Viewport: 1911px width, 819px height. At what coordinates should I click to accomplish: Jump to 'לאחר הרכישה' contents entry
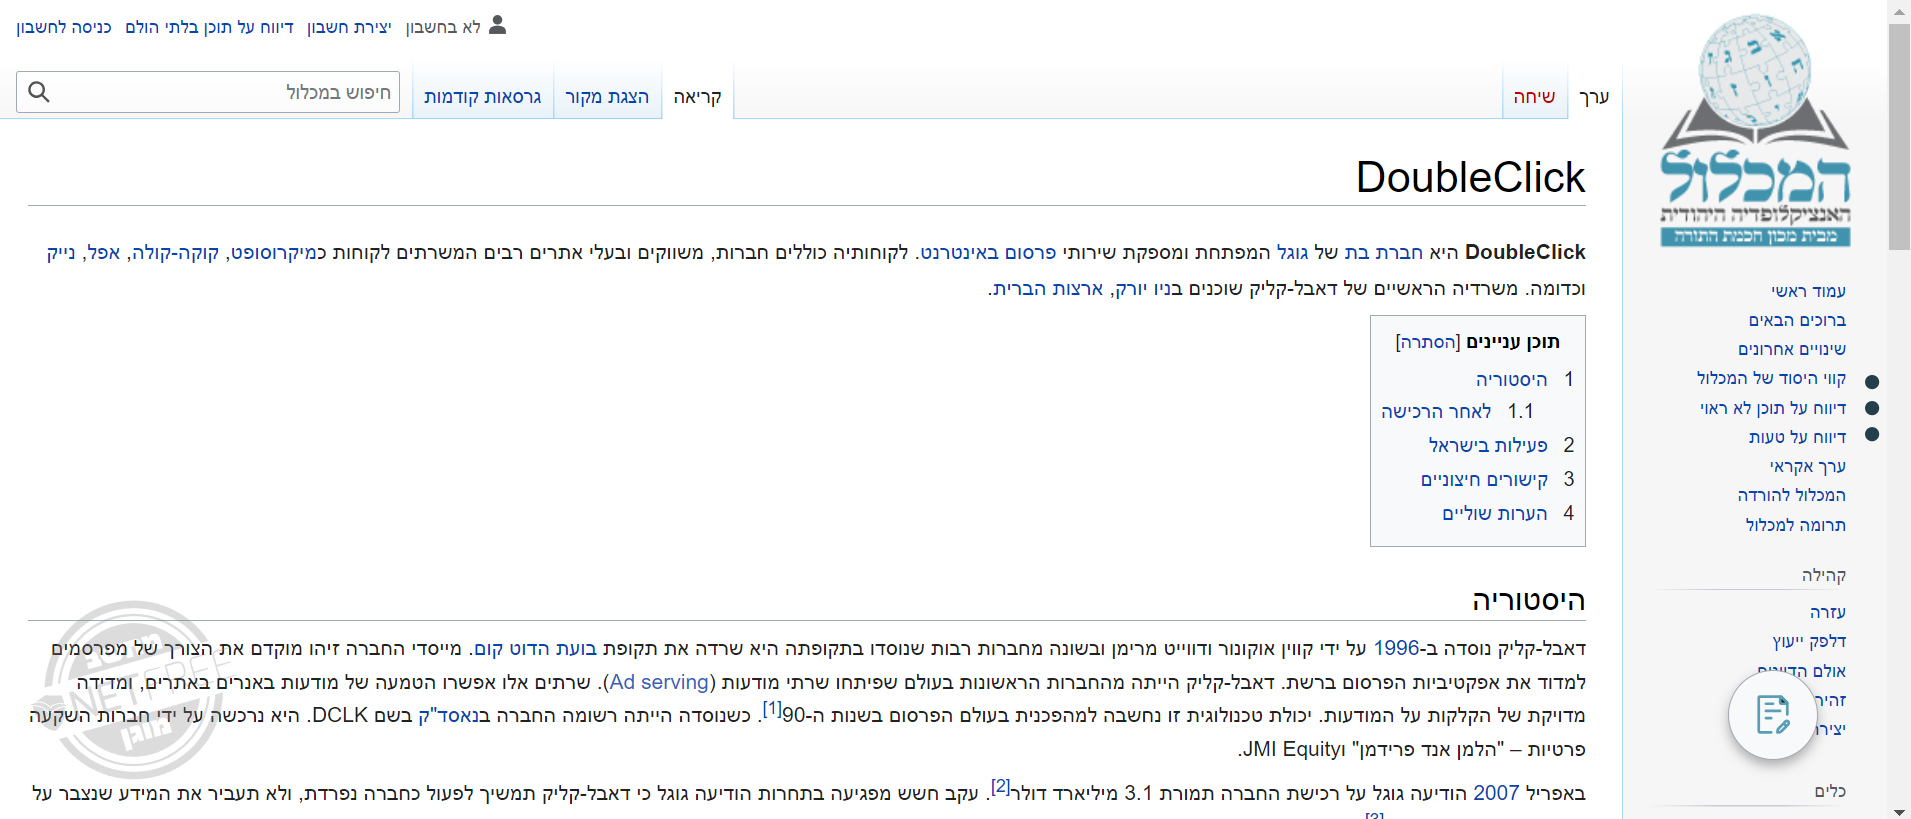(x=1436, y=412)
